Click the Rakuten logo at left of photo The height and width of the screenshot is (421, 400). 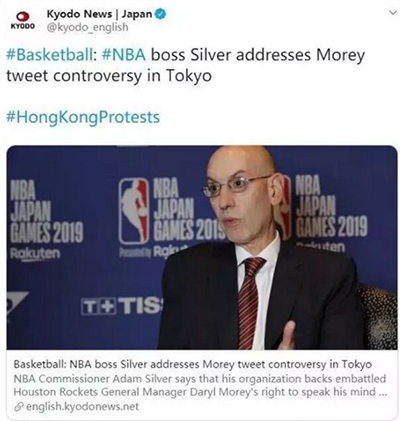[35, 254]
